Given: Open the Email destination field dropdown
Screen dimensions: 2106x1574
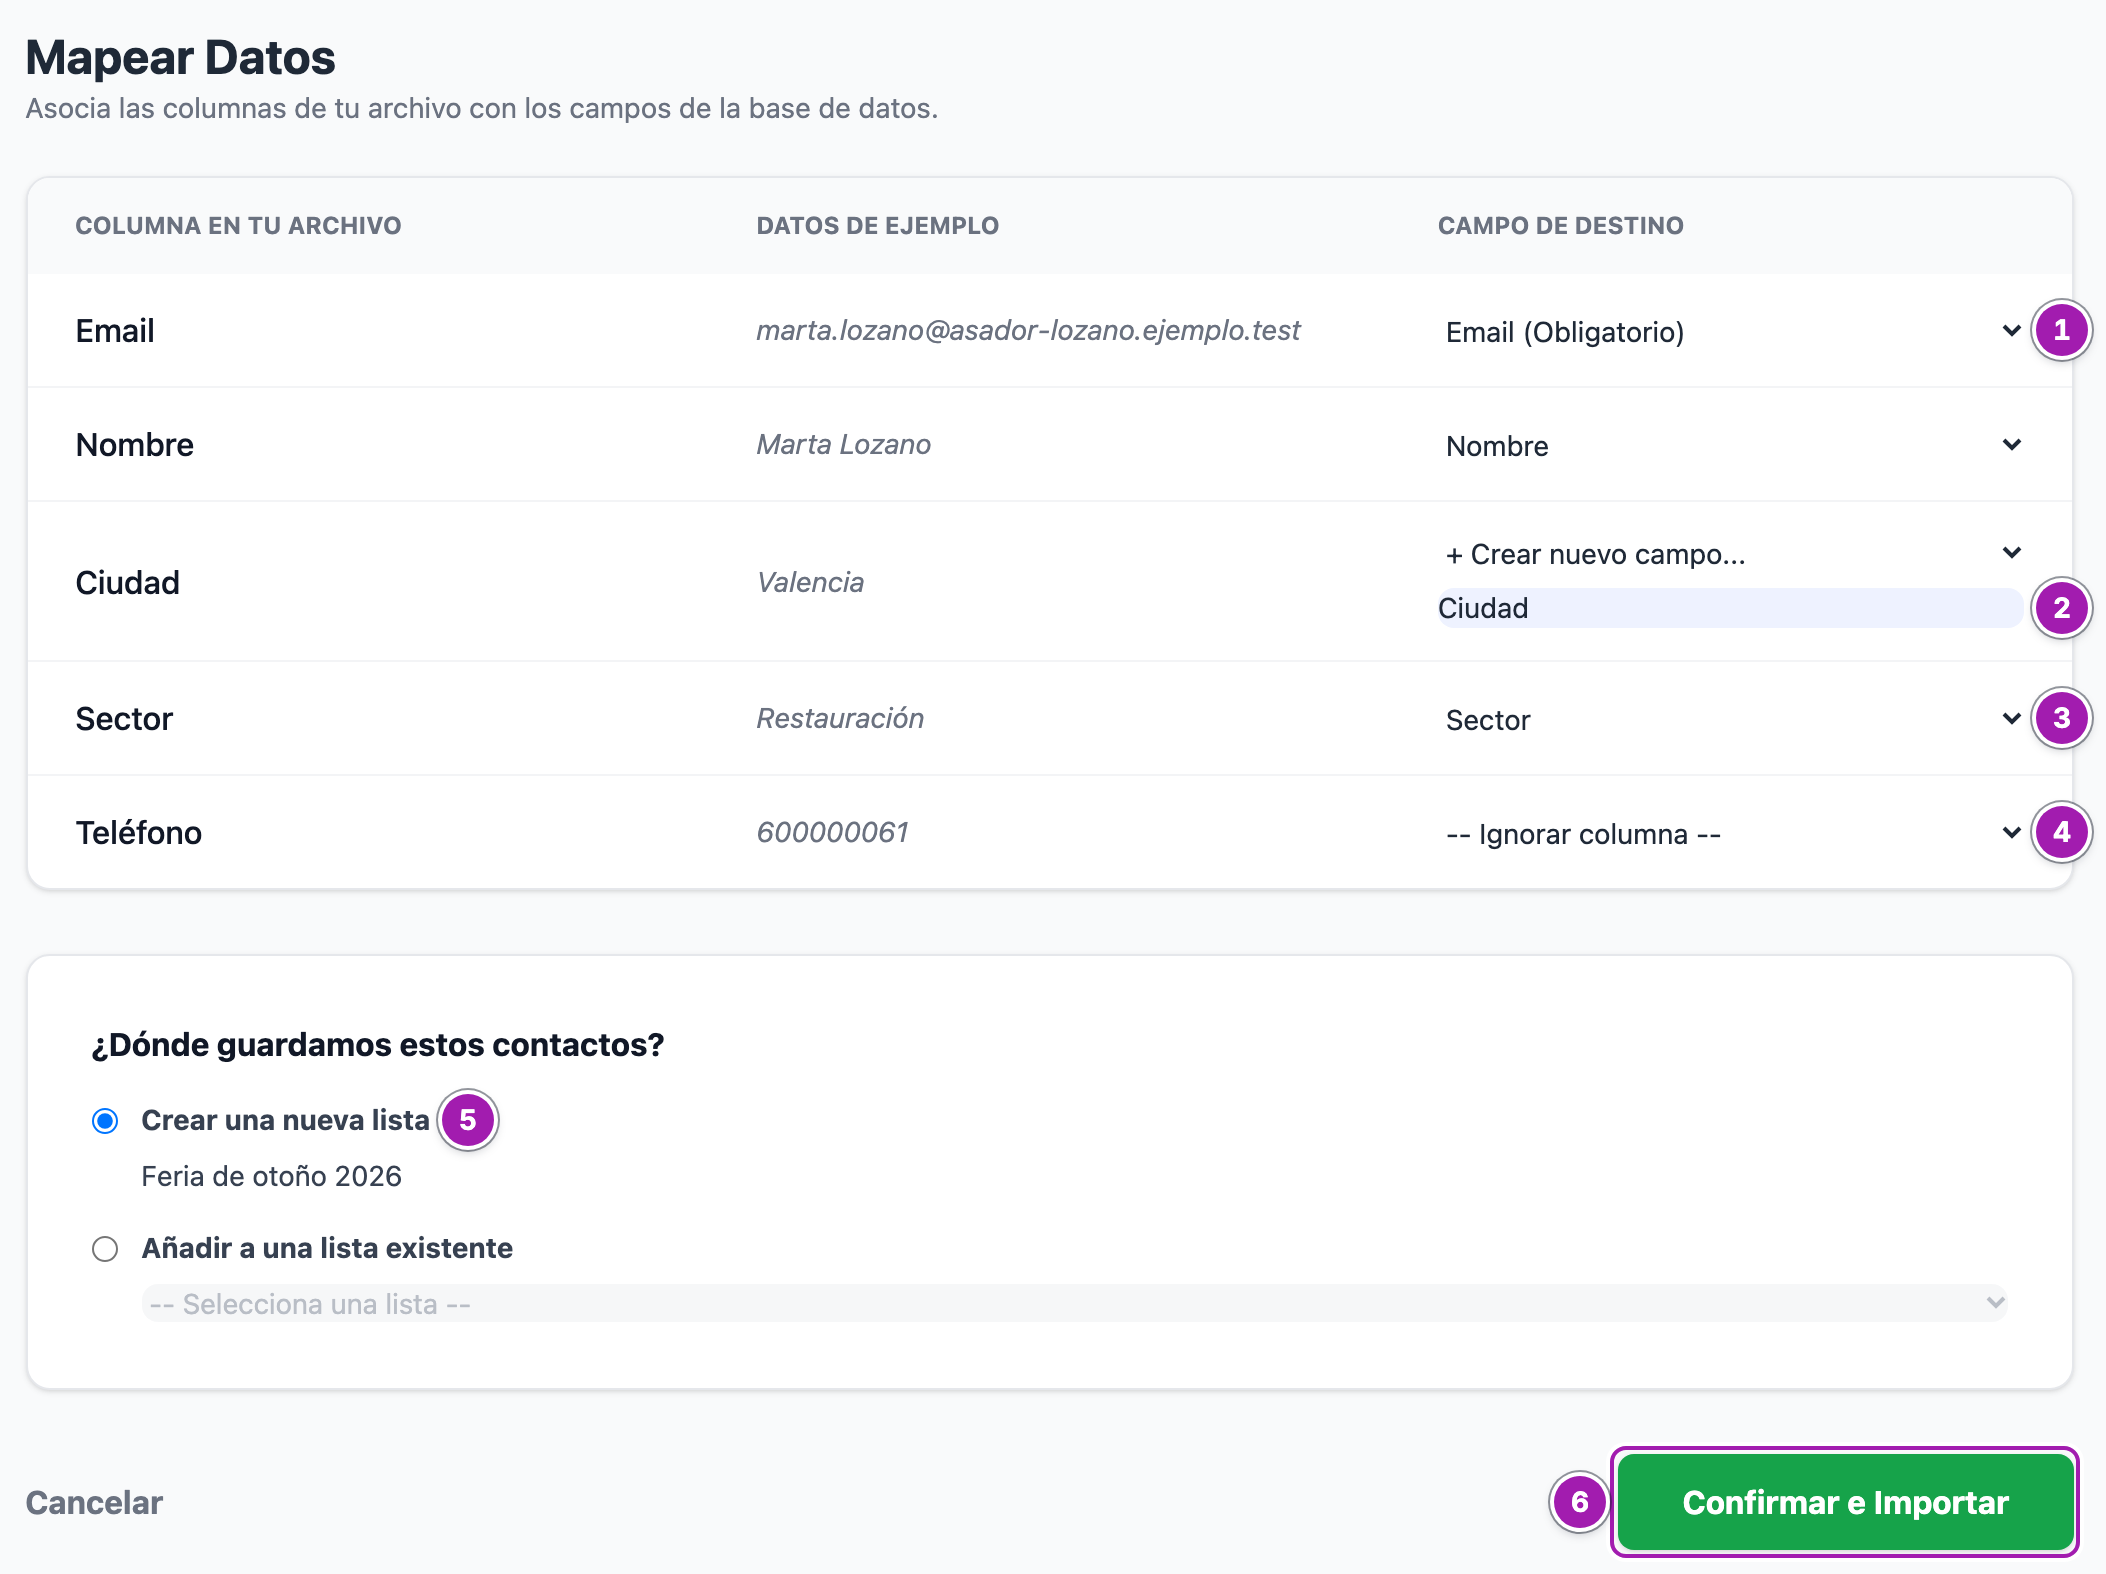Looking at the screenshot, I should (x=1732, y=332).
